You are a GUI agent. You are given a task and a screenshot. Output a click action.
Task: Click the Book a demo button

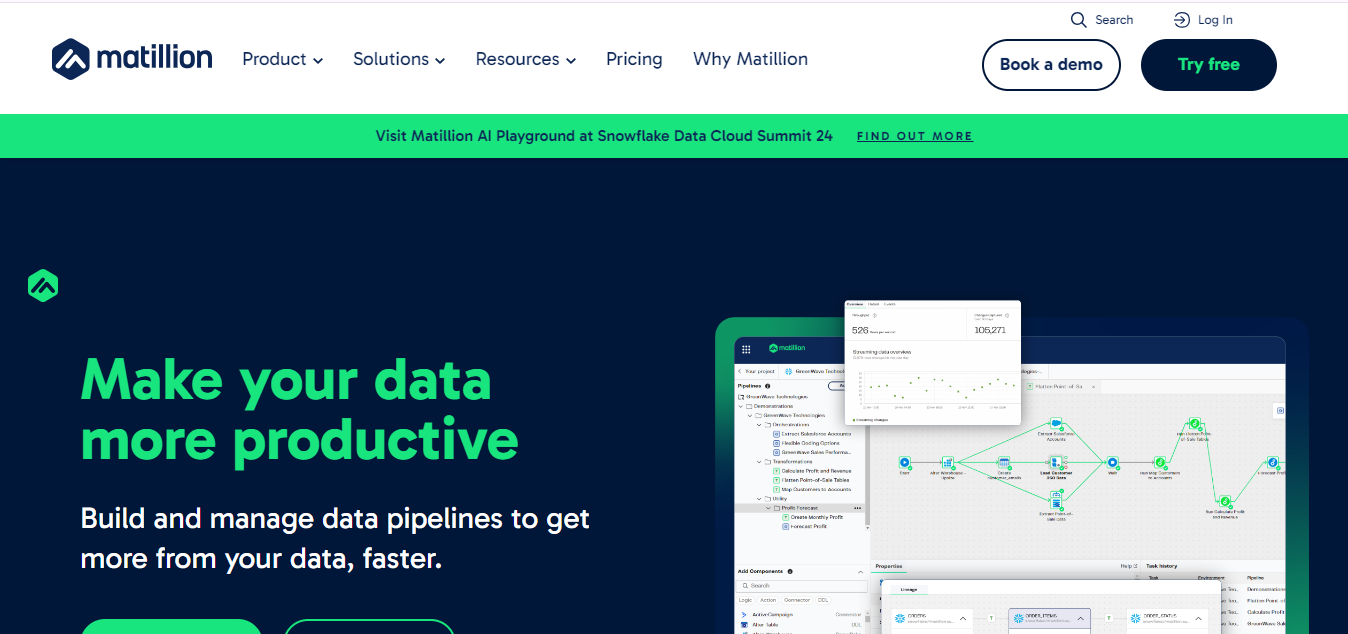pyautogui.click(x=1051, y=65)
